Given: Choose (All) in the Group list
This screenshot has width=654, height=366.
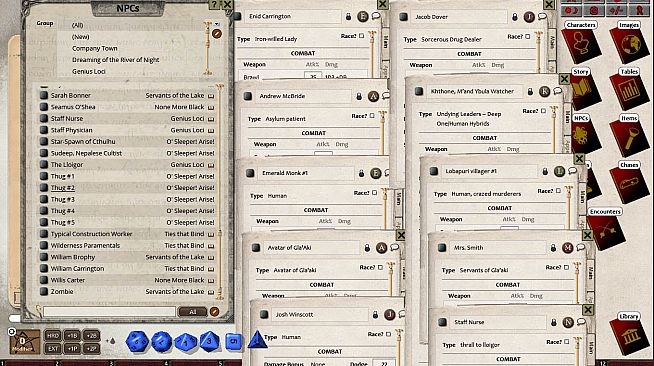Looking at the screenshot, I should tap(78, 25).
